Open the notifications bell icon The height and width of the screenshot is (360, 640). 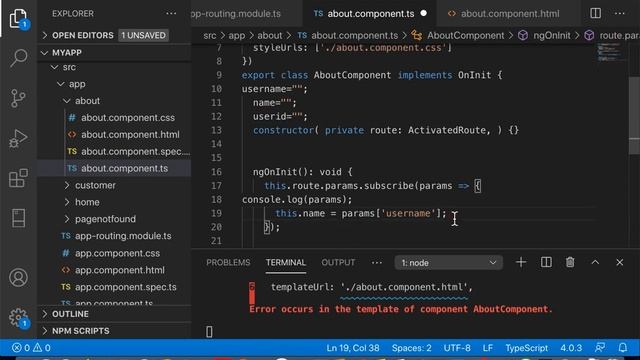[623, 348]
